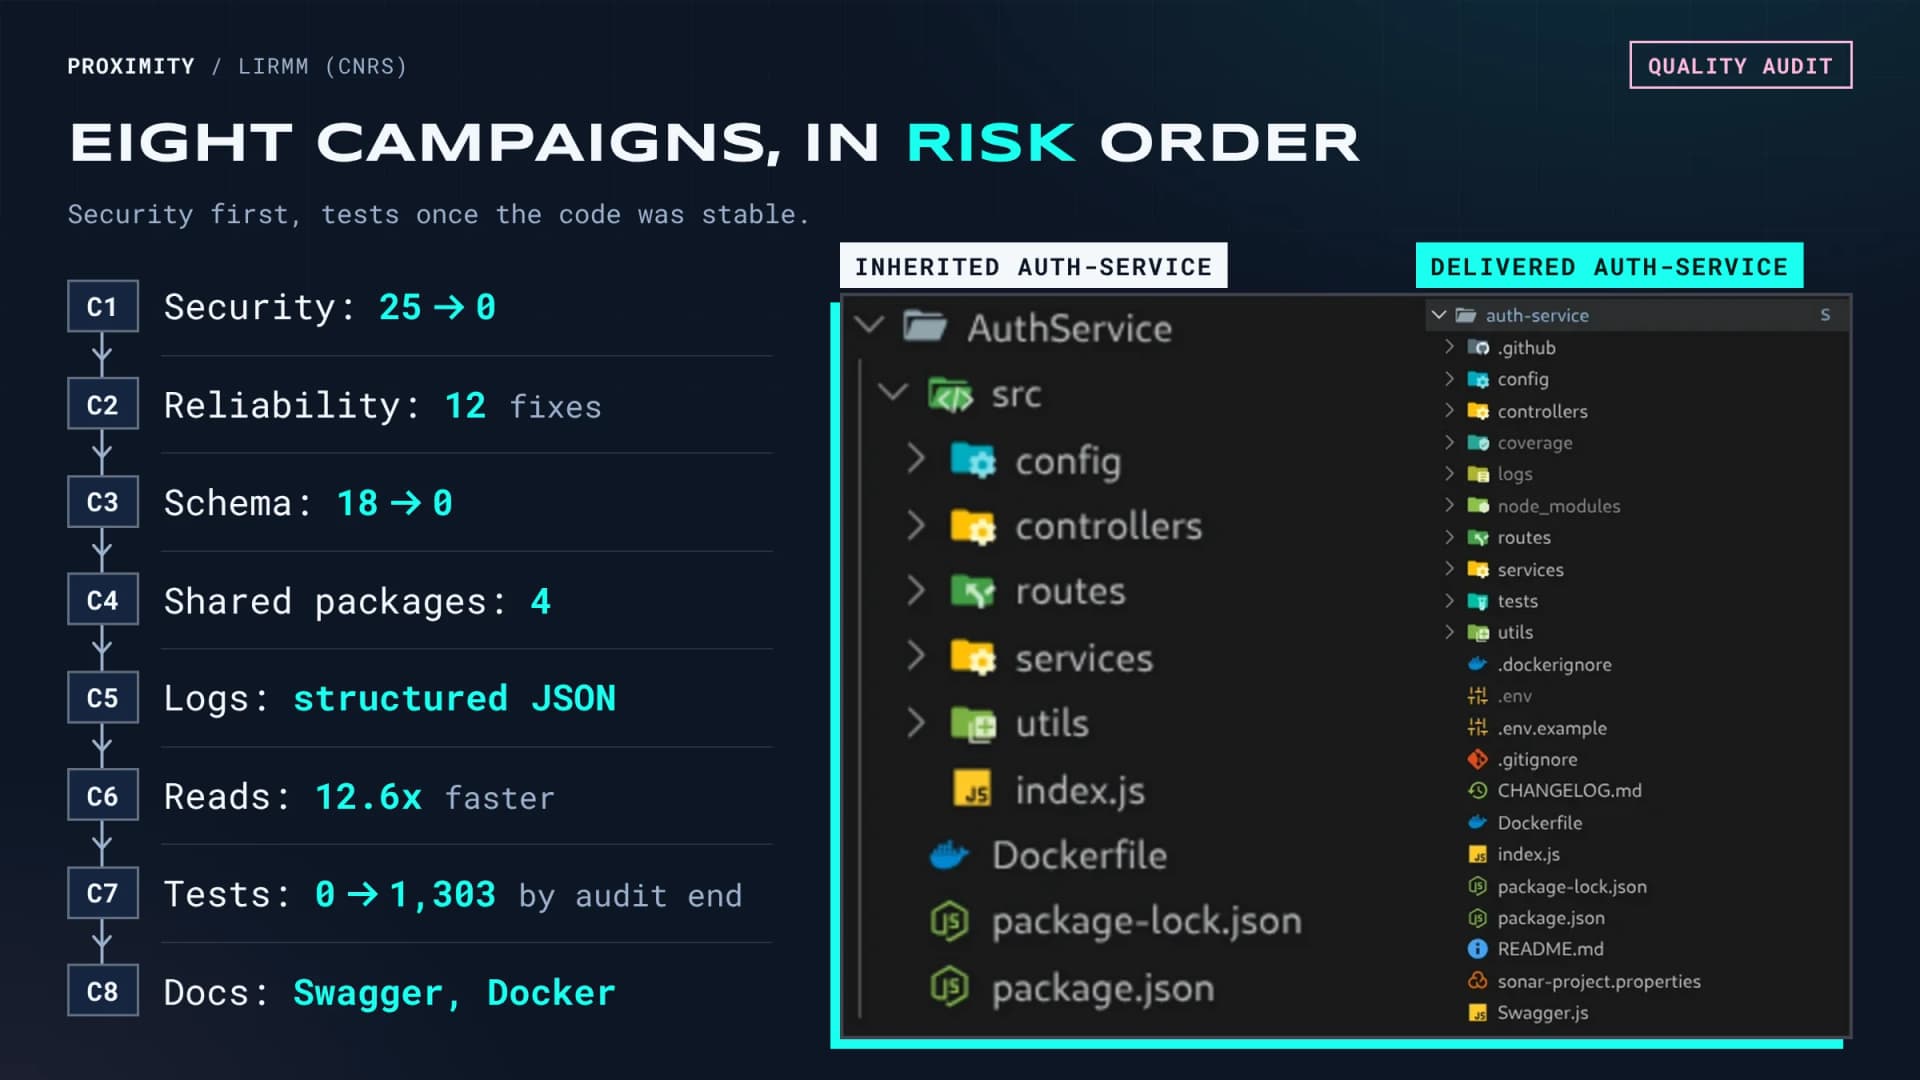1920x1080 pixels.
Task: Click the 'Reads: 12.6x faster' text
Action: [359, 797]
